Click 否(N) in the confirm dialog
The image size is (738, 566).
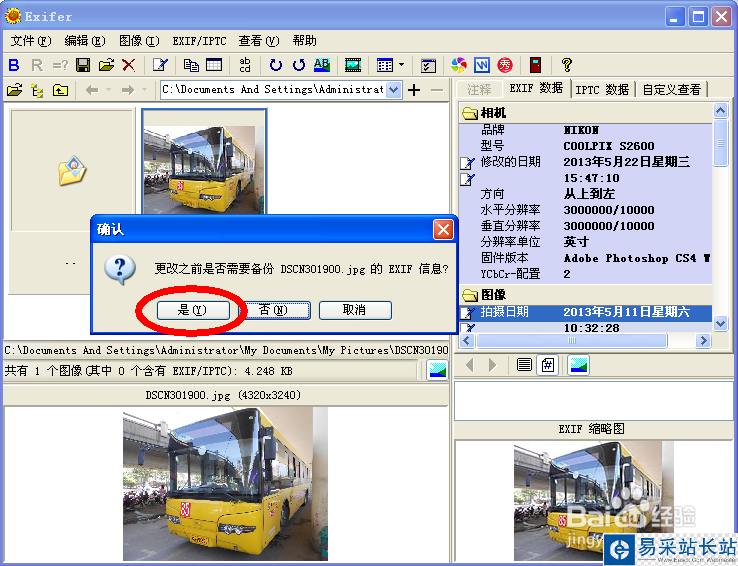click(x=273, y=310)
